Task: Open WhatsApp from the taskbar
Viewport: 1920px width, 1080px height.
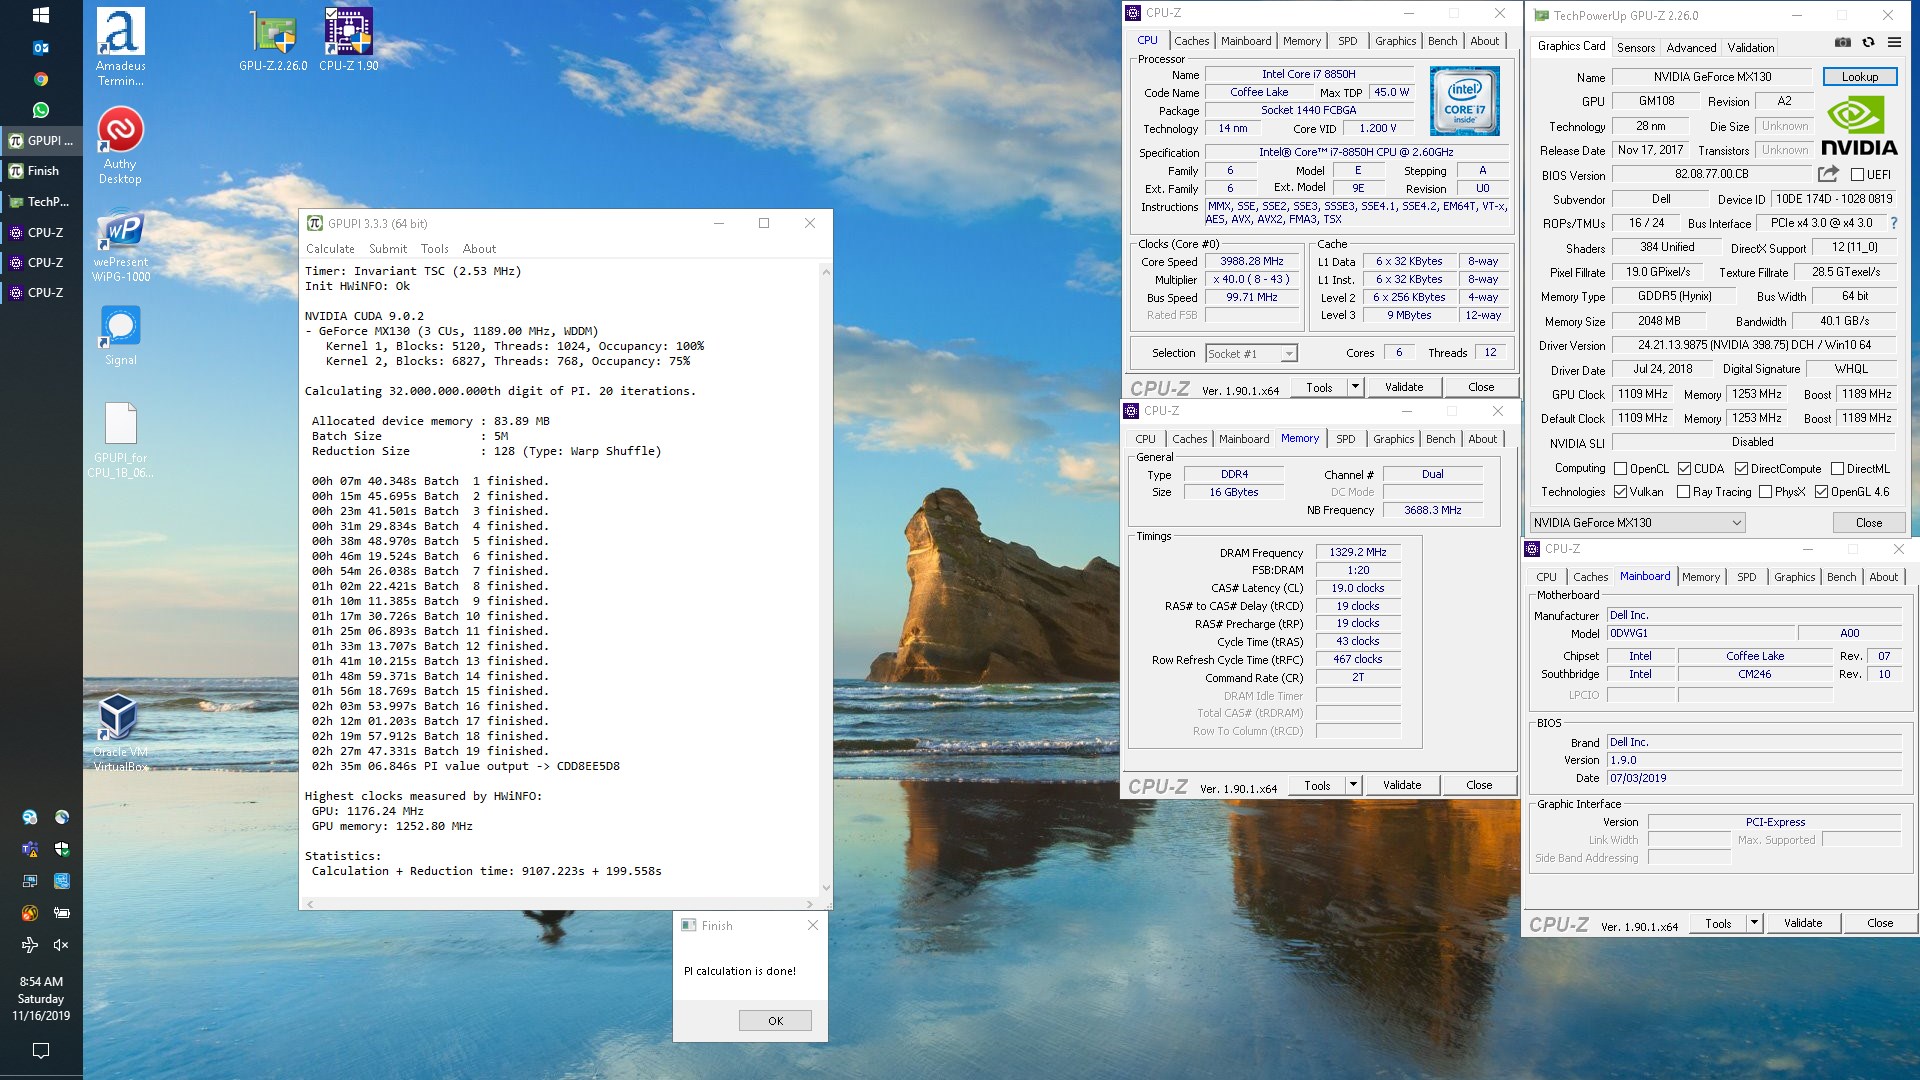Action: point(41,110)
